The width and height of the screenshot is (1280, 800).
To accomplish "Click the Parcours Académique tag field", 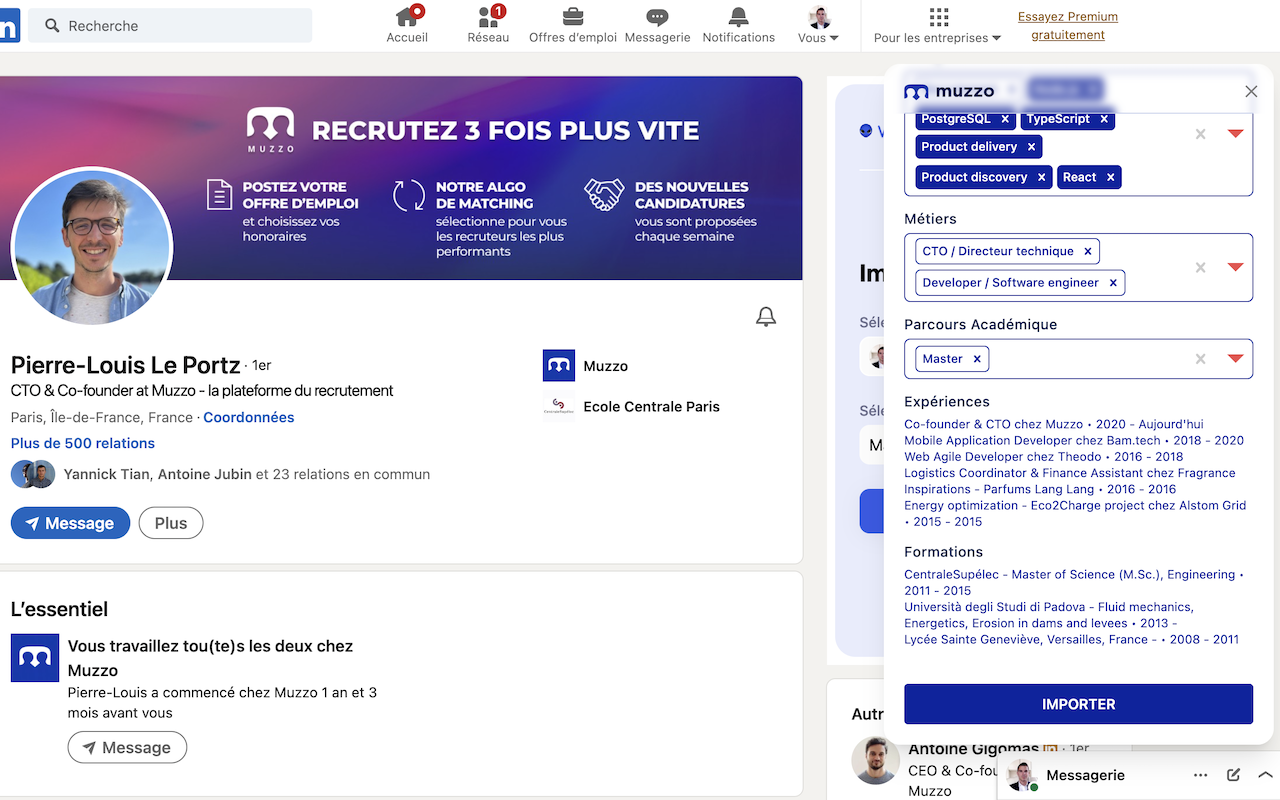I will coord(1078,359).
